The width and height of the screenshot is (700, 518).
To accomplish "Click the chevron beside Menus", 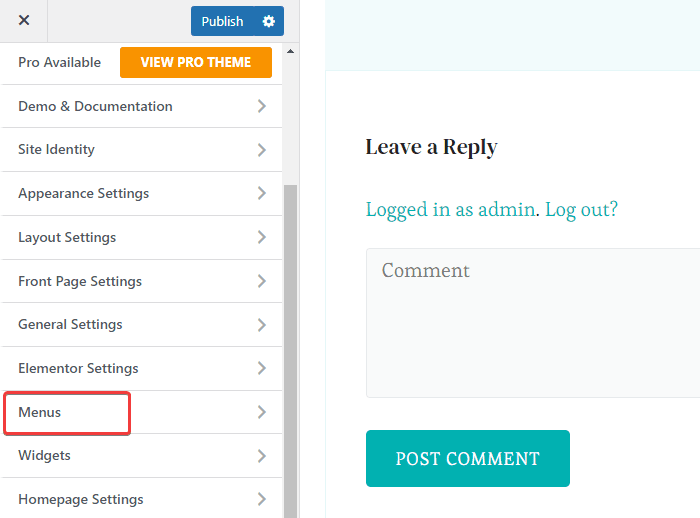I will [x=261, y=412].
